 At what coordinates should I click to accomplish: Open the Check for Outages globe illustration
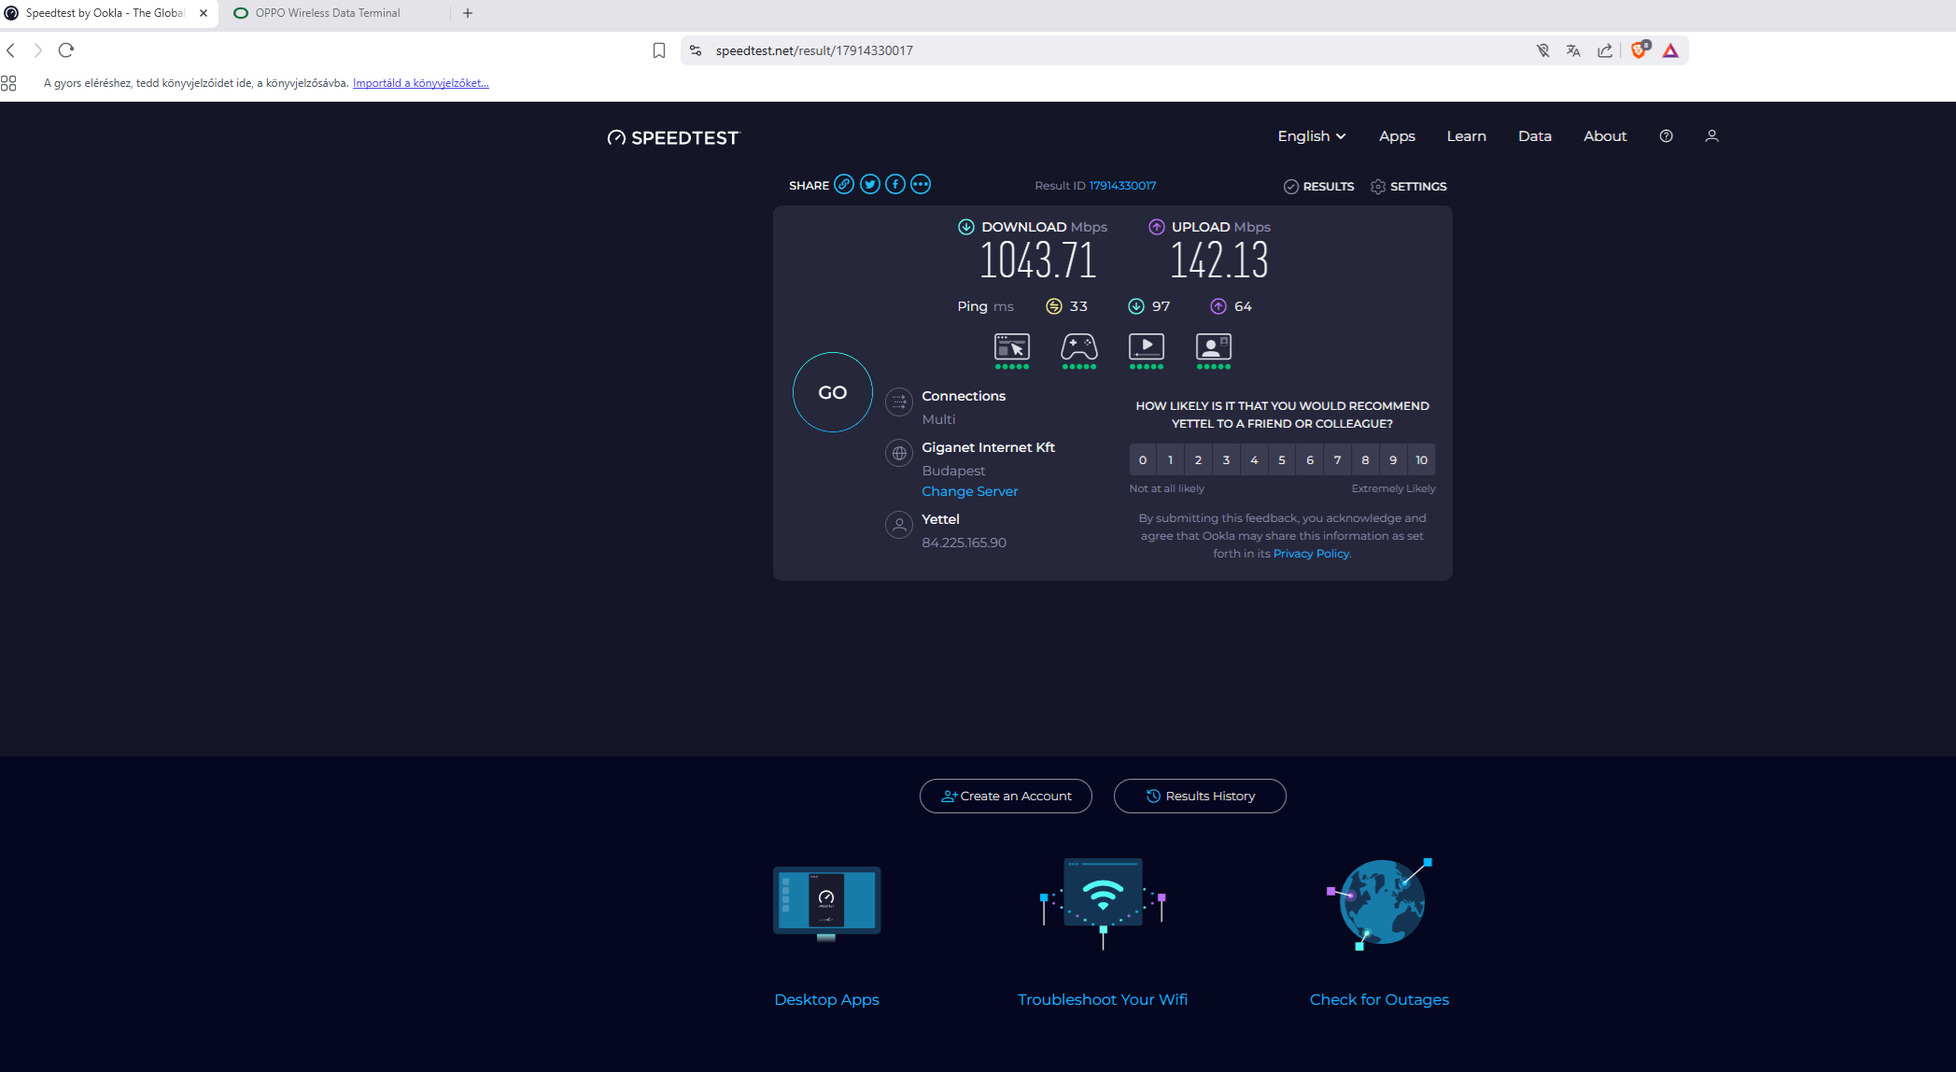pyautogui.click(x=1380, y=903)
